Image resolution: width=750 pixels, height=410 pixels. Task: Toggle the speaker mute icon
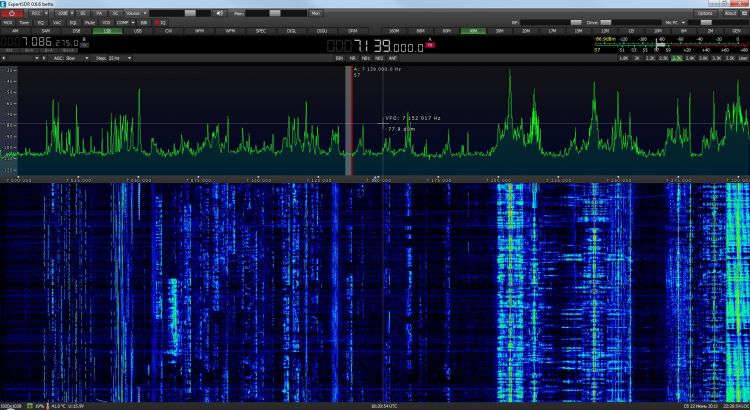220,13
